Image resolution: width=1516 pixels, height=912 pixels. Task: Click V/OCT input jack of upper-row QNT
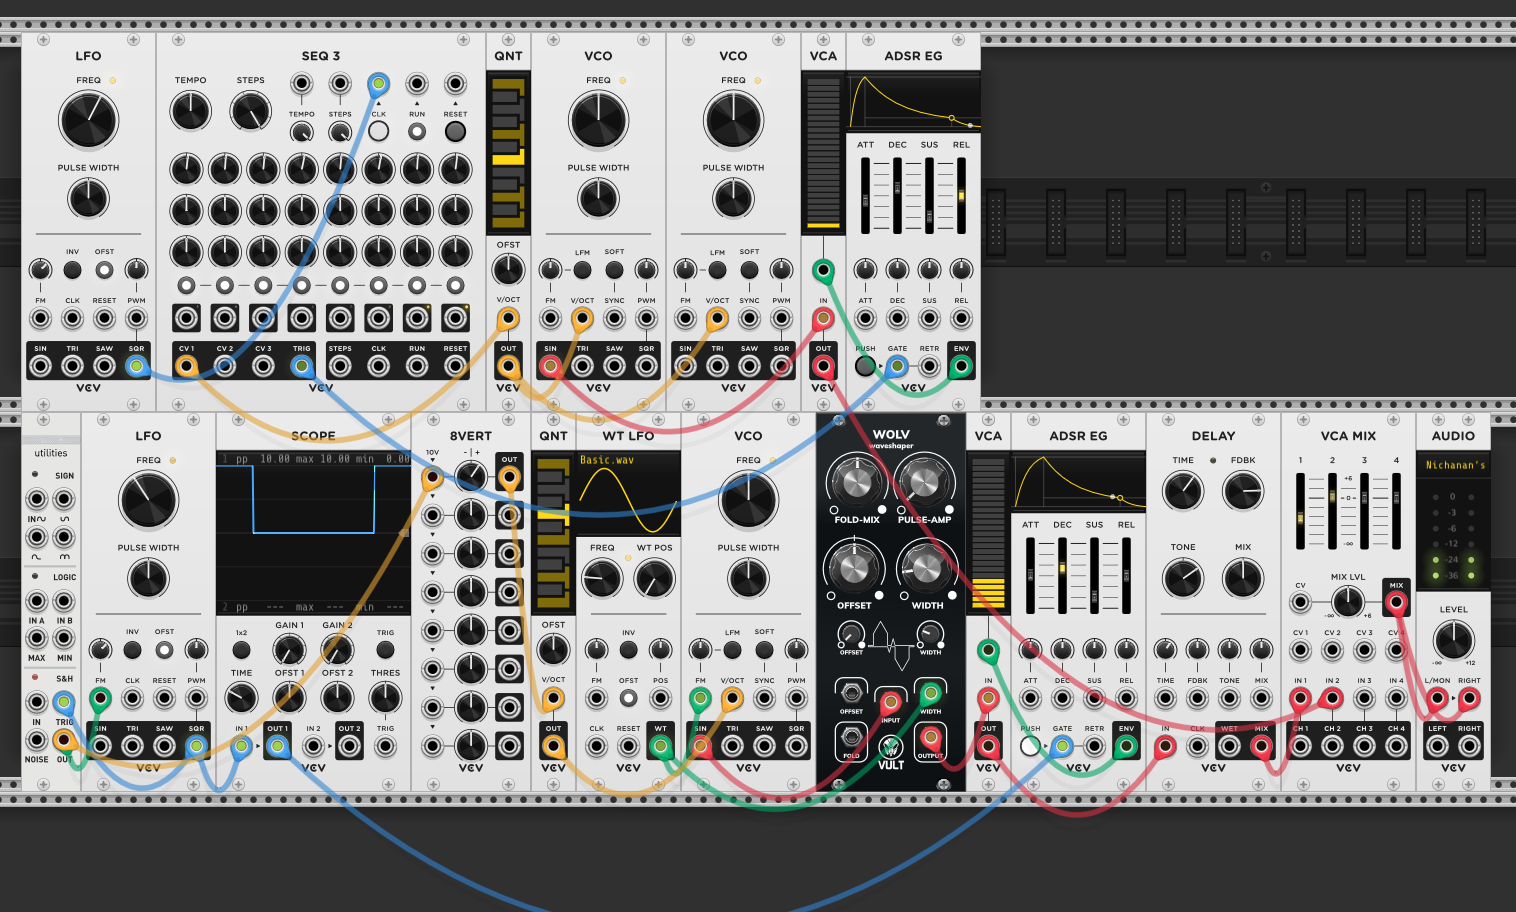click(x=508, y=319)
